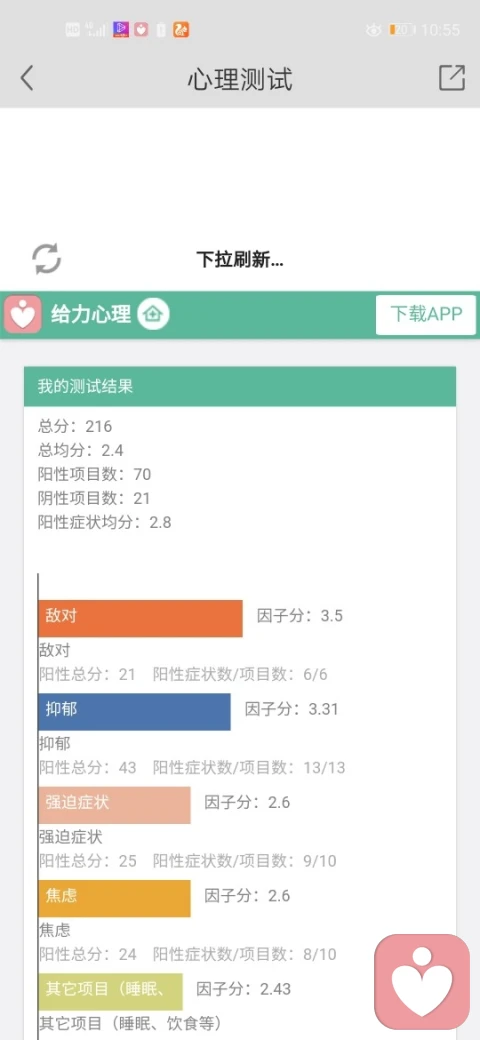The height and width of the screenshot is (1040, 480).
Task: Go back using the top-left arrow
Action: coord(27,78)
